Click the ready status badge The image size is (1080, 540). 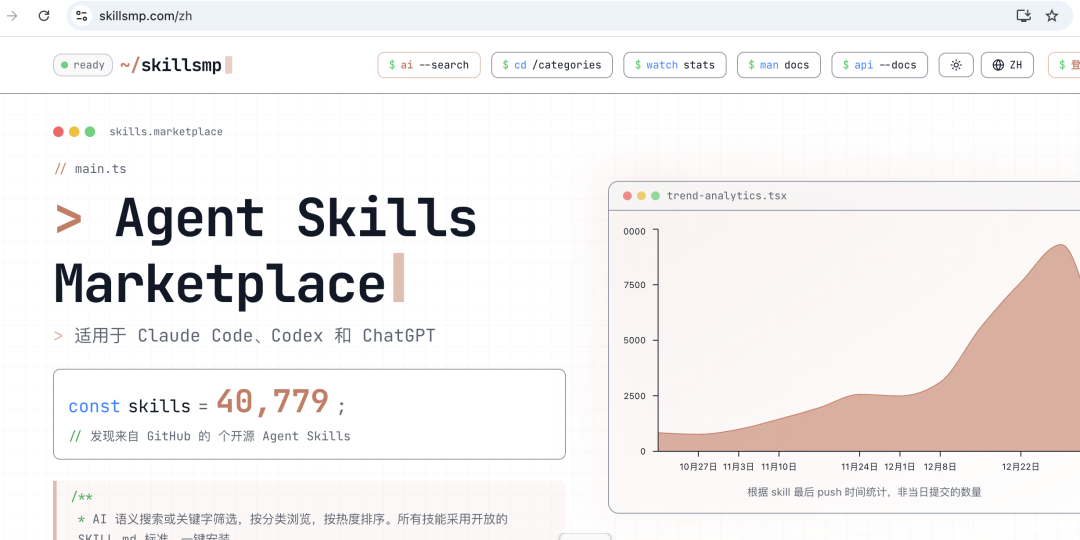coord(83,65)
